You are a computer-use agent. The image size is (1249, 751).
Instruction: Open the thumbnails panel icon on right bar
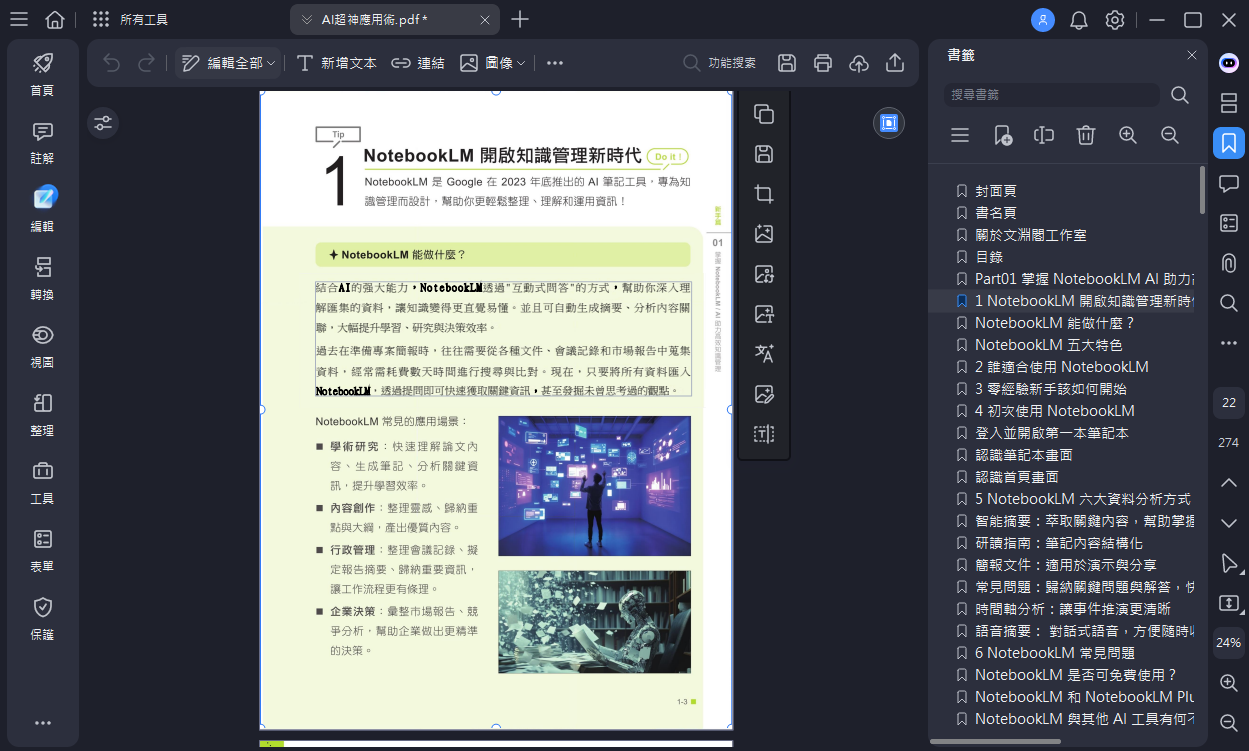1229,103
